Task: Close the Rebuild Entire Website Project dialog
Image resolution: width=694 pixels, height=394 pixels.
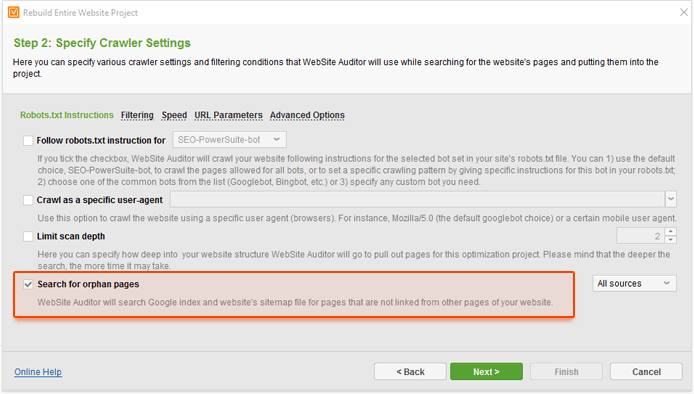Action: (684, 12)
